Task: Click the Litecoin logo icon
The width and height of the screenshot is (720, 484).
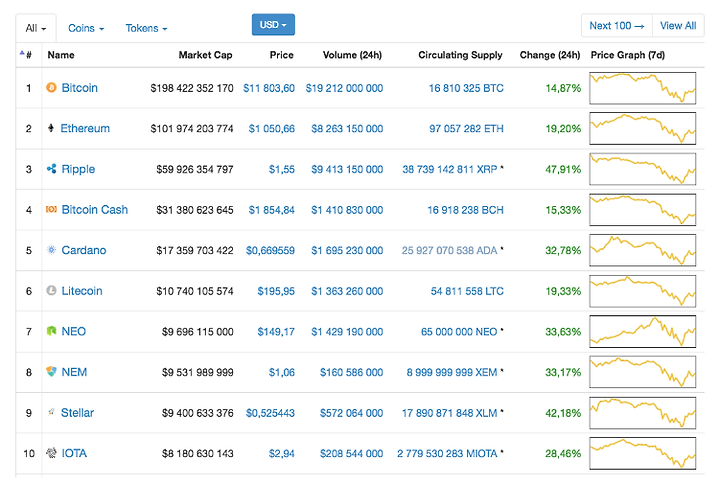Action: point(51,291)
